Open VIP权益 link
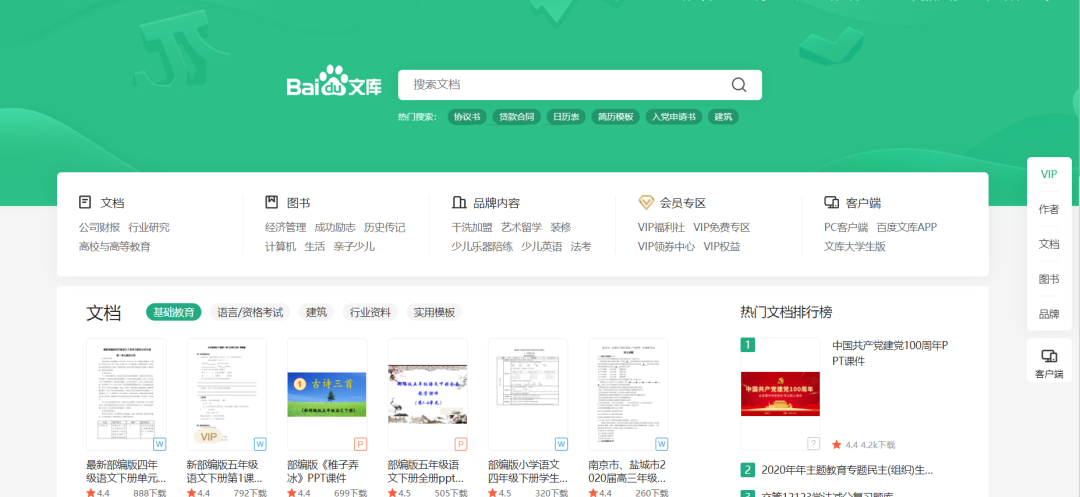The height and width of the screenshot is (497, 1080). (722, 246)
